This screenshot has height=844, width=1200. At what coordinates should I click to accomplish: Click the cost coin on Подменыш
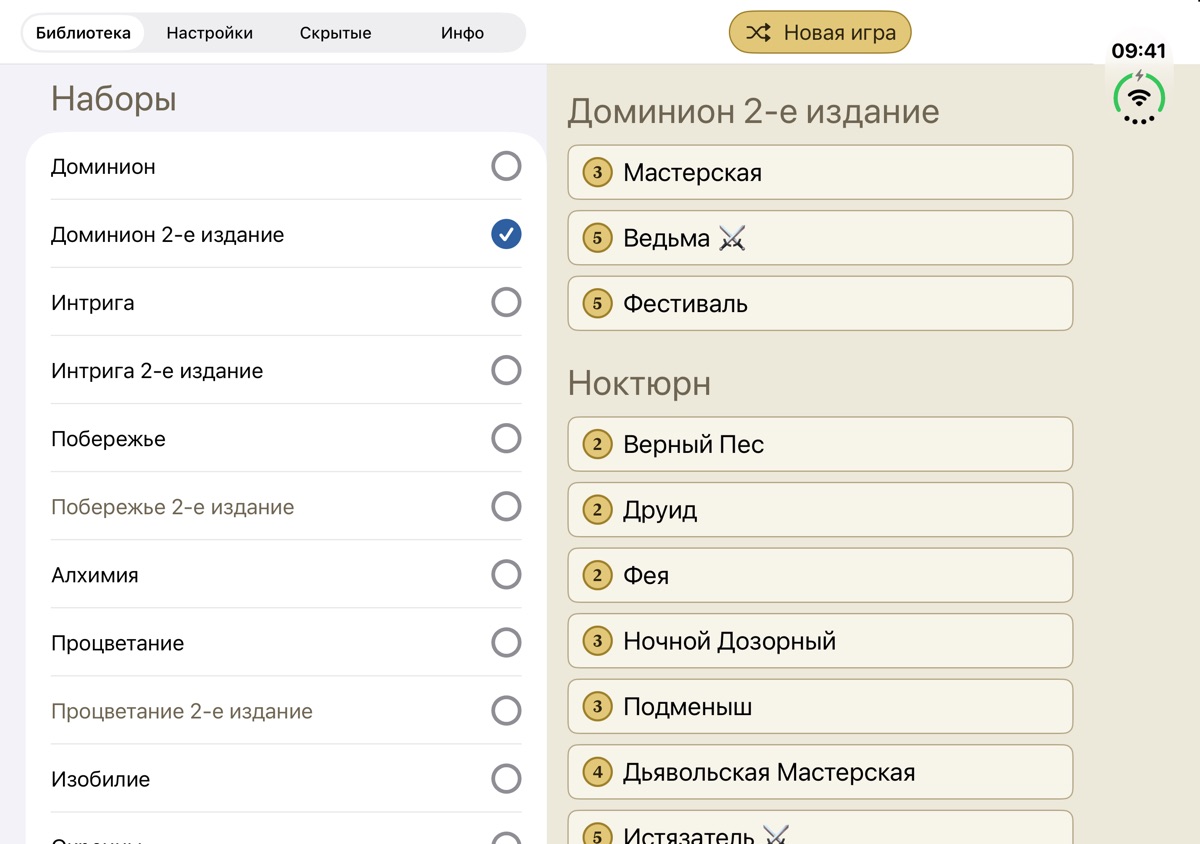(597, 706)
